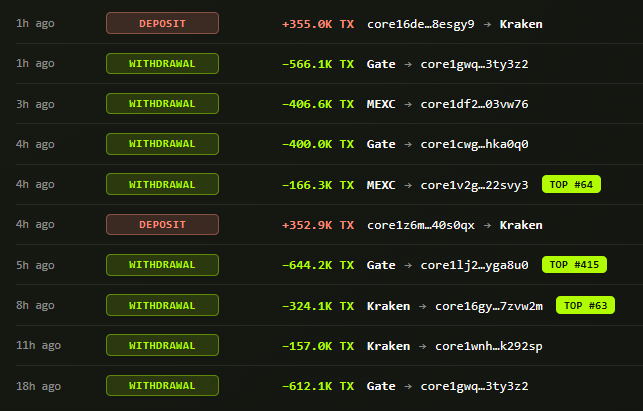Open address core16gy…7zvw2m
Image resolution: width=643 pixels, height=411 pixels.
coord(489,306)
